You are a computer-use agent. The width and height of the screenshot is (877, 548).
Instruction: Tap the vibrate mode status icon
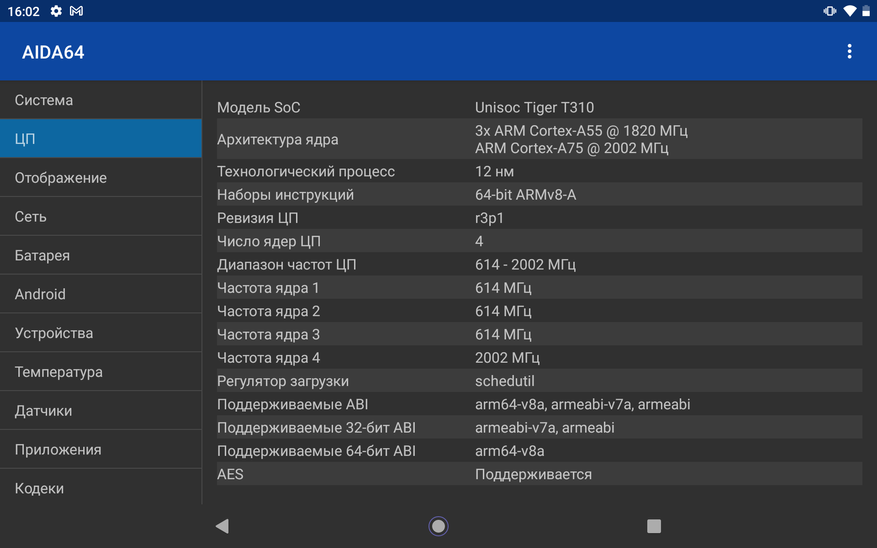(829, 11)
